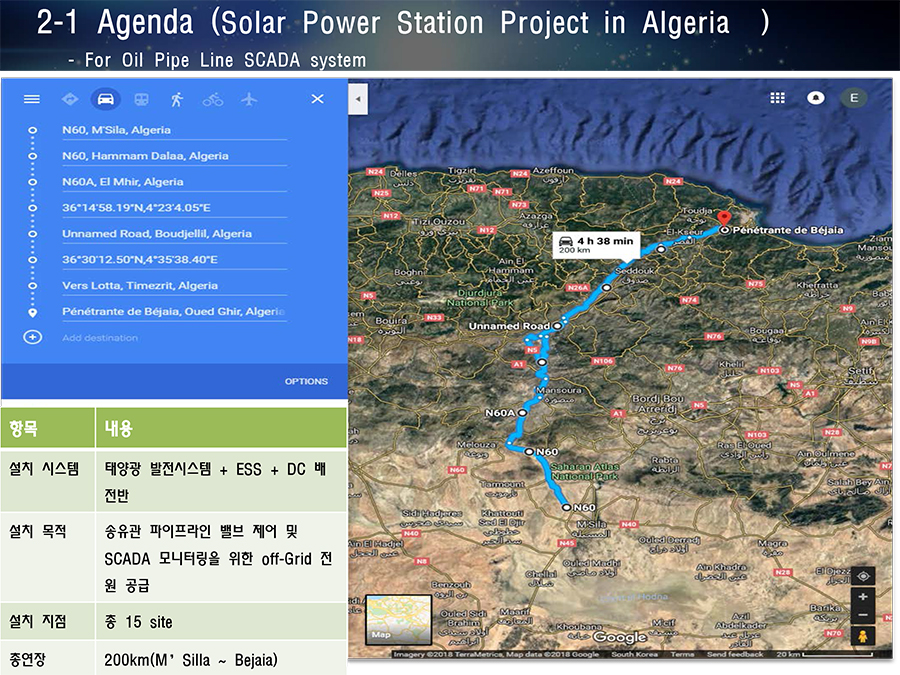
Task: Select best travel mode icon
Action: coord(70,99)
